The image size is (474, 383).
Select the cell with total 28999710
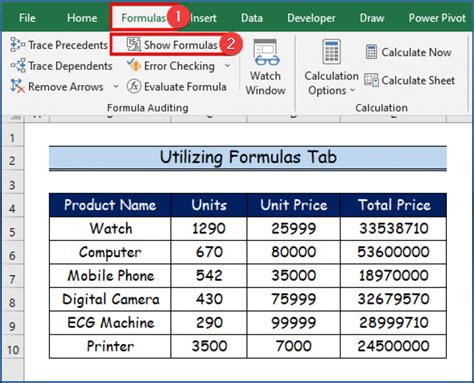pos(394,323)
